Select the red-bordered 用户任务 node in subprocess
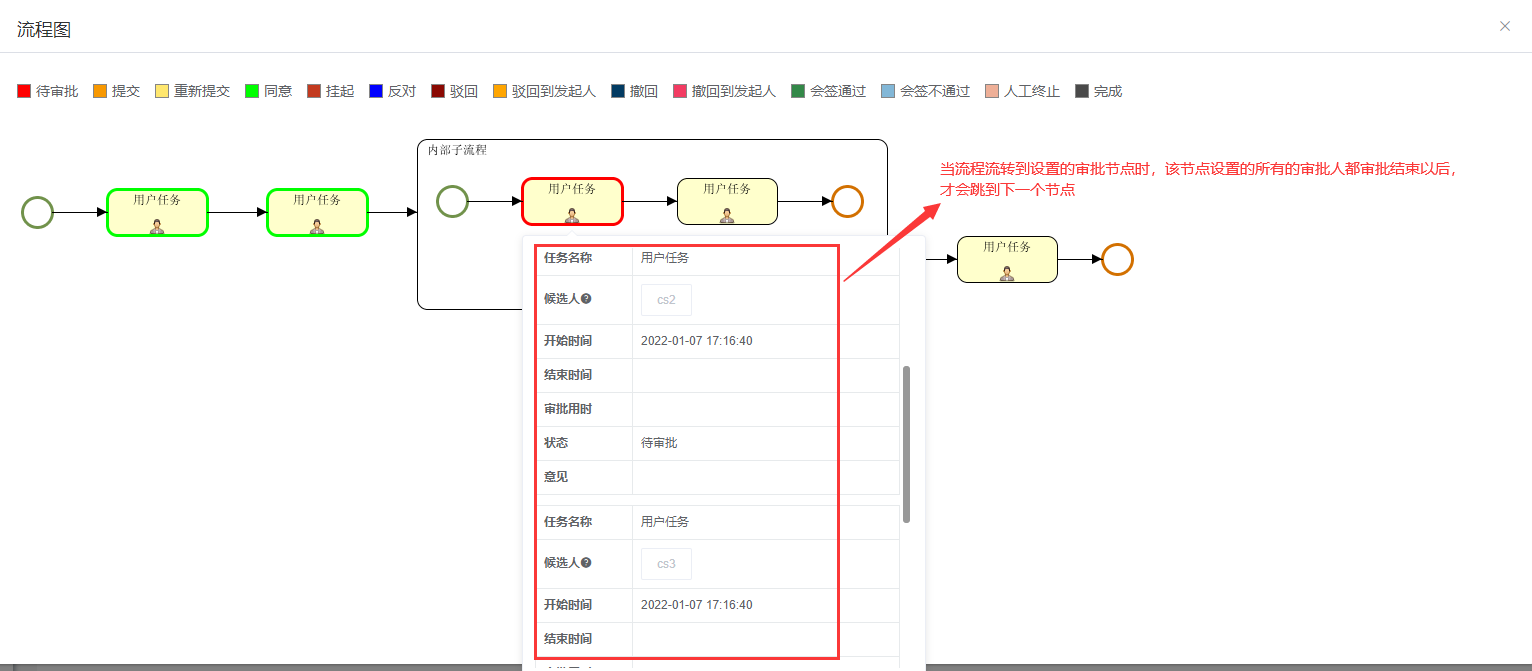The image size is (1532, 671). [572, 201]
